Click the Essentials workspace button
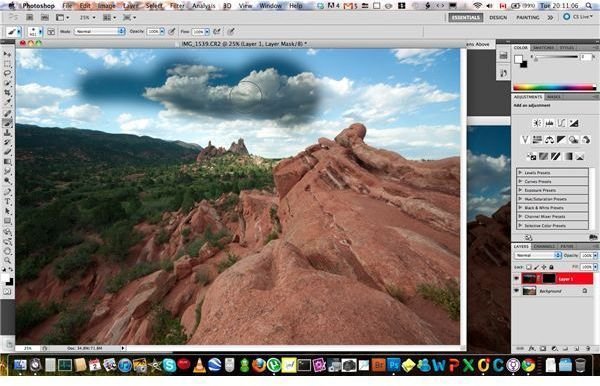The image size is (600, 386). coord(466,18)
